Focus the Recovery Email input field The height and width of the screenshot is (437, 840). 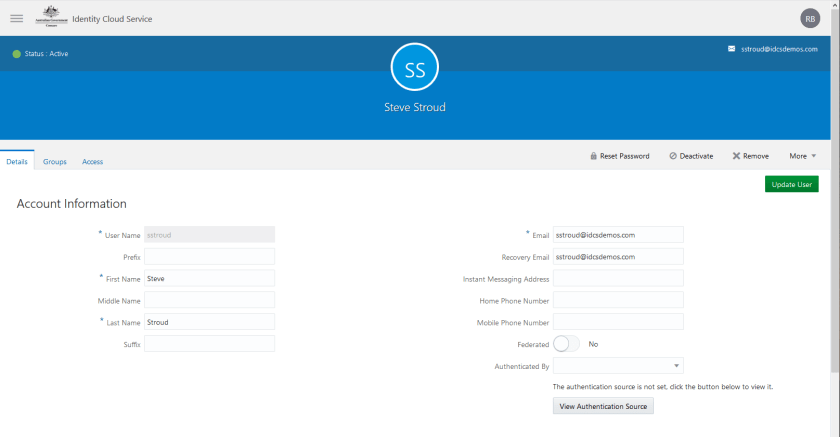click(618, 257)
